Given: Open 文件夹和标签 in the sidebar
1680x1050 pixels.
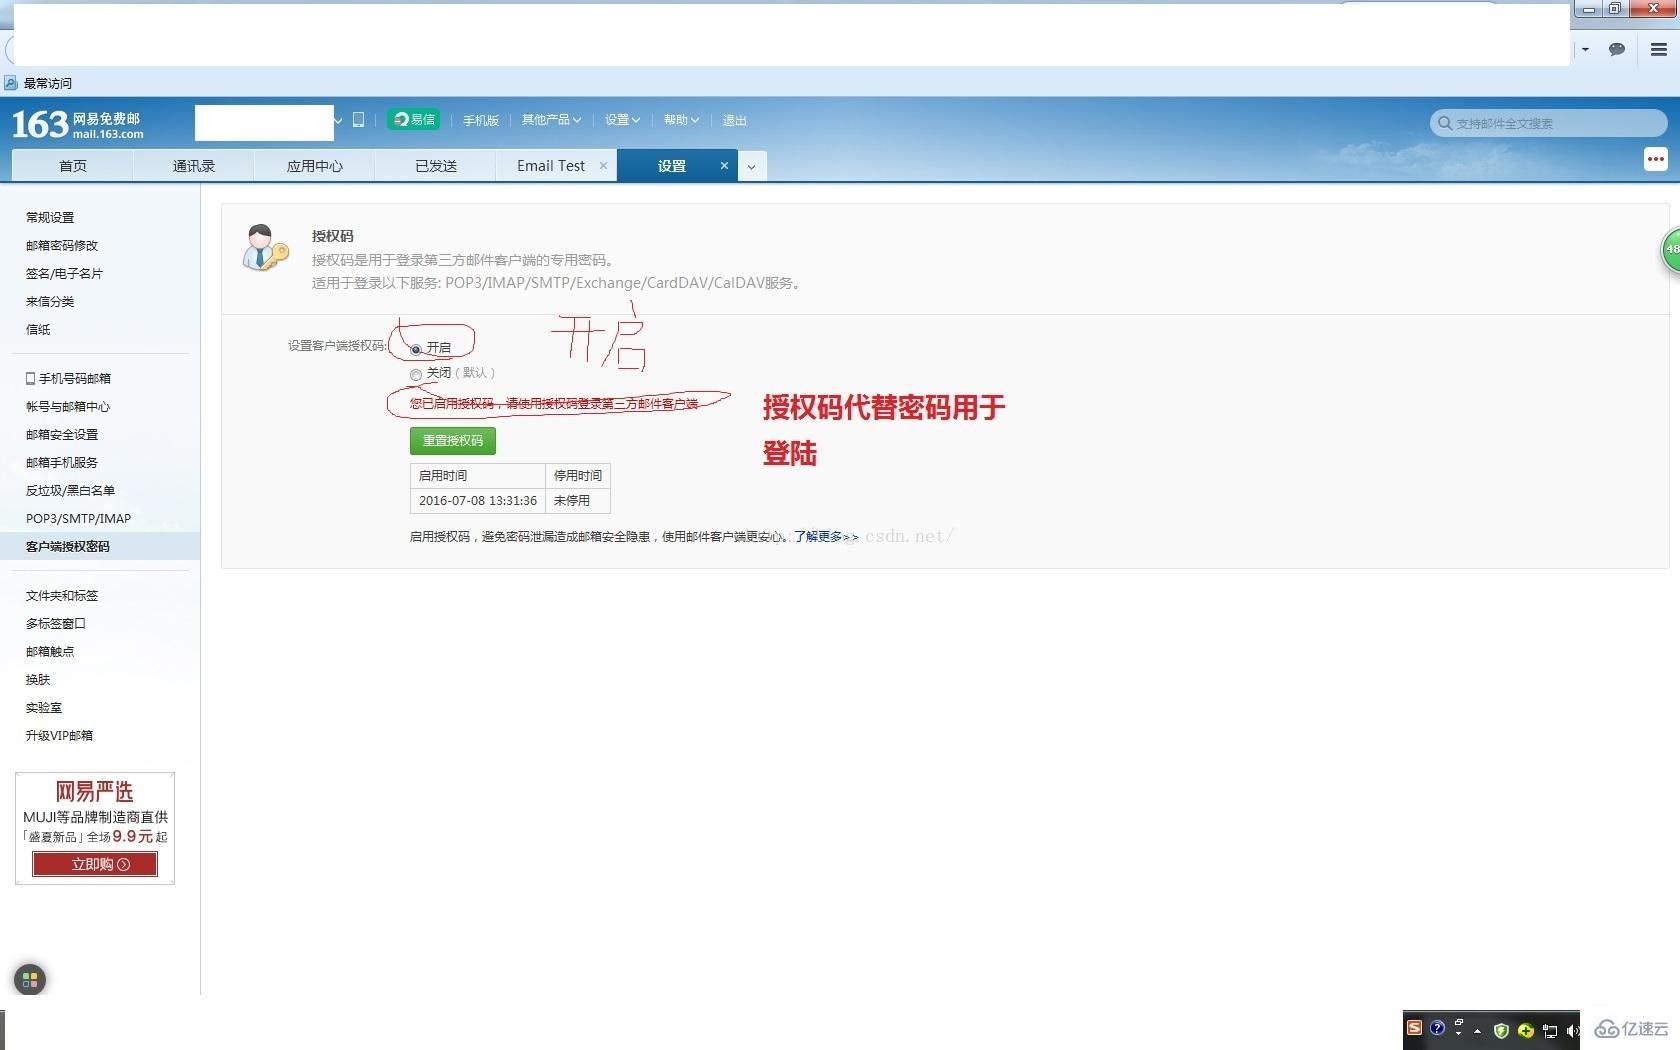Looking at the screenshot, I should pos(62,595).
